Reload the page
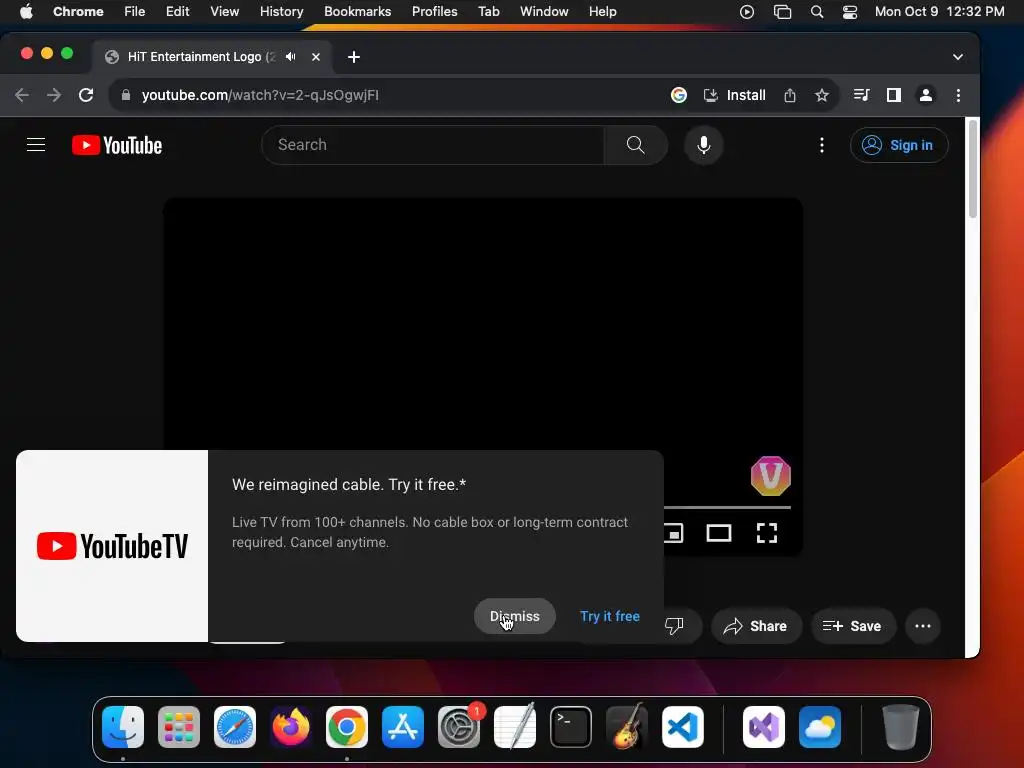Screen dimensions: 1024x768 click(86, 95)
